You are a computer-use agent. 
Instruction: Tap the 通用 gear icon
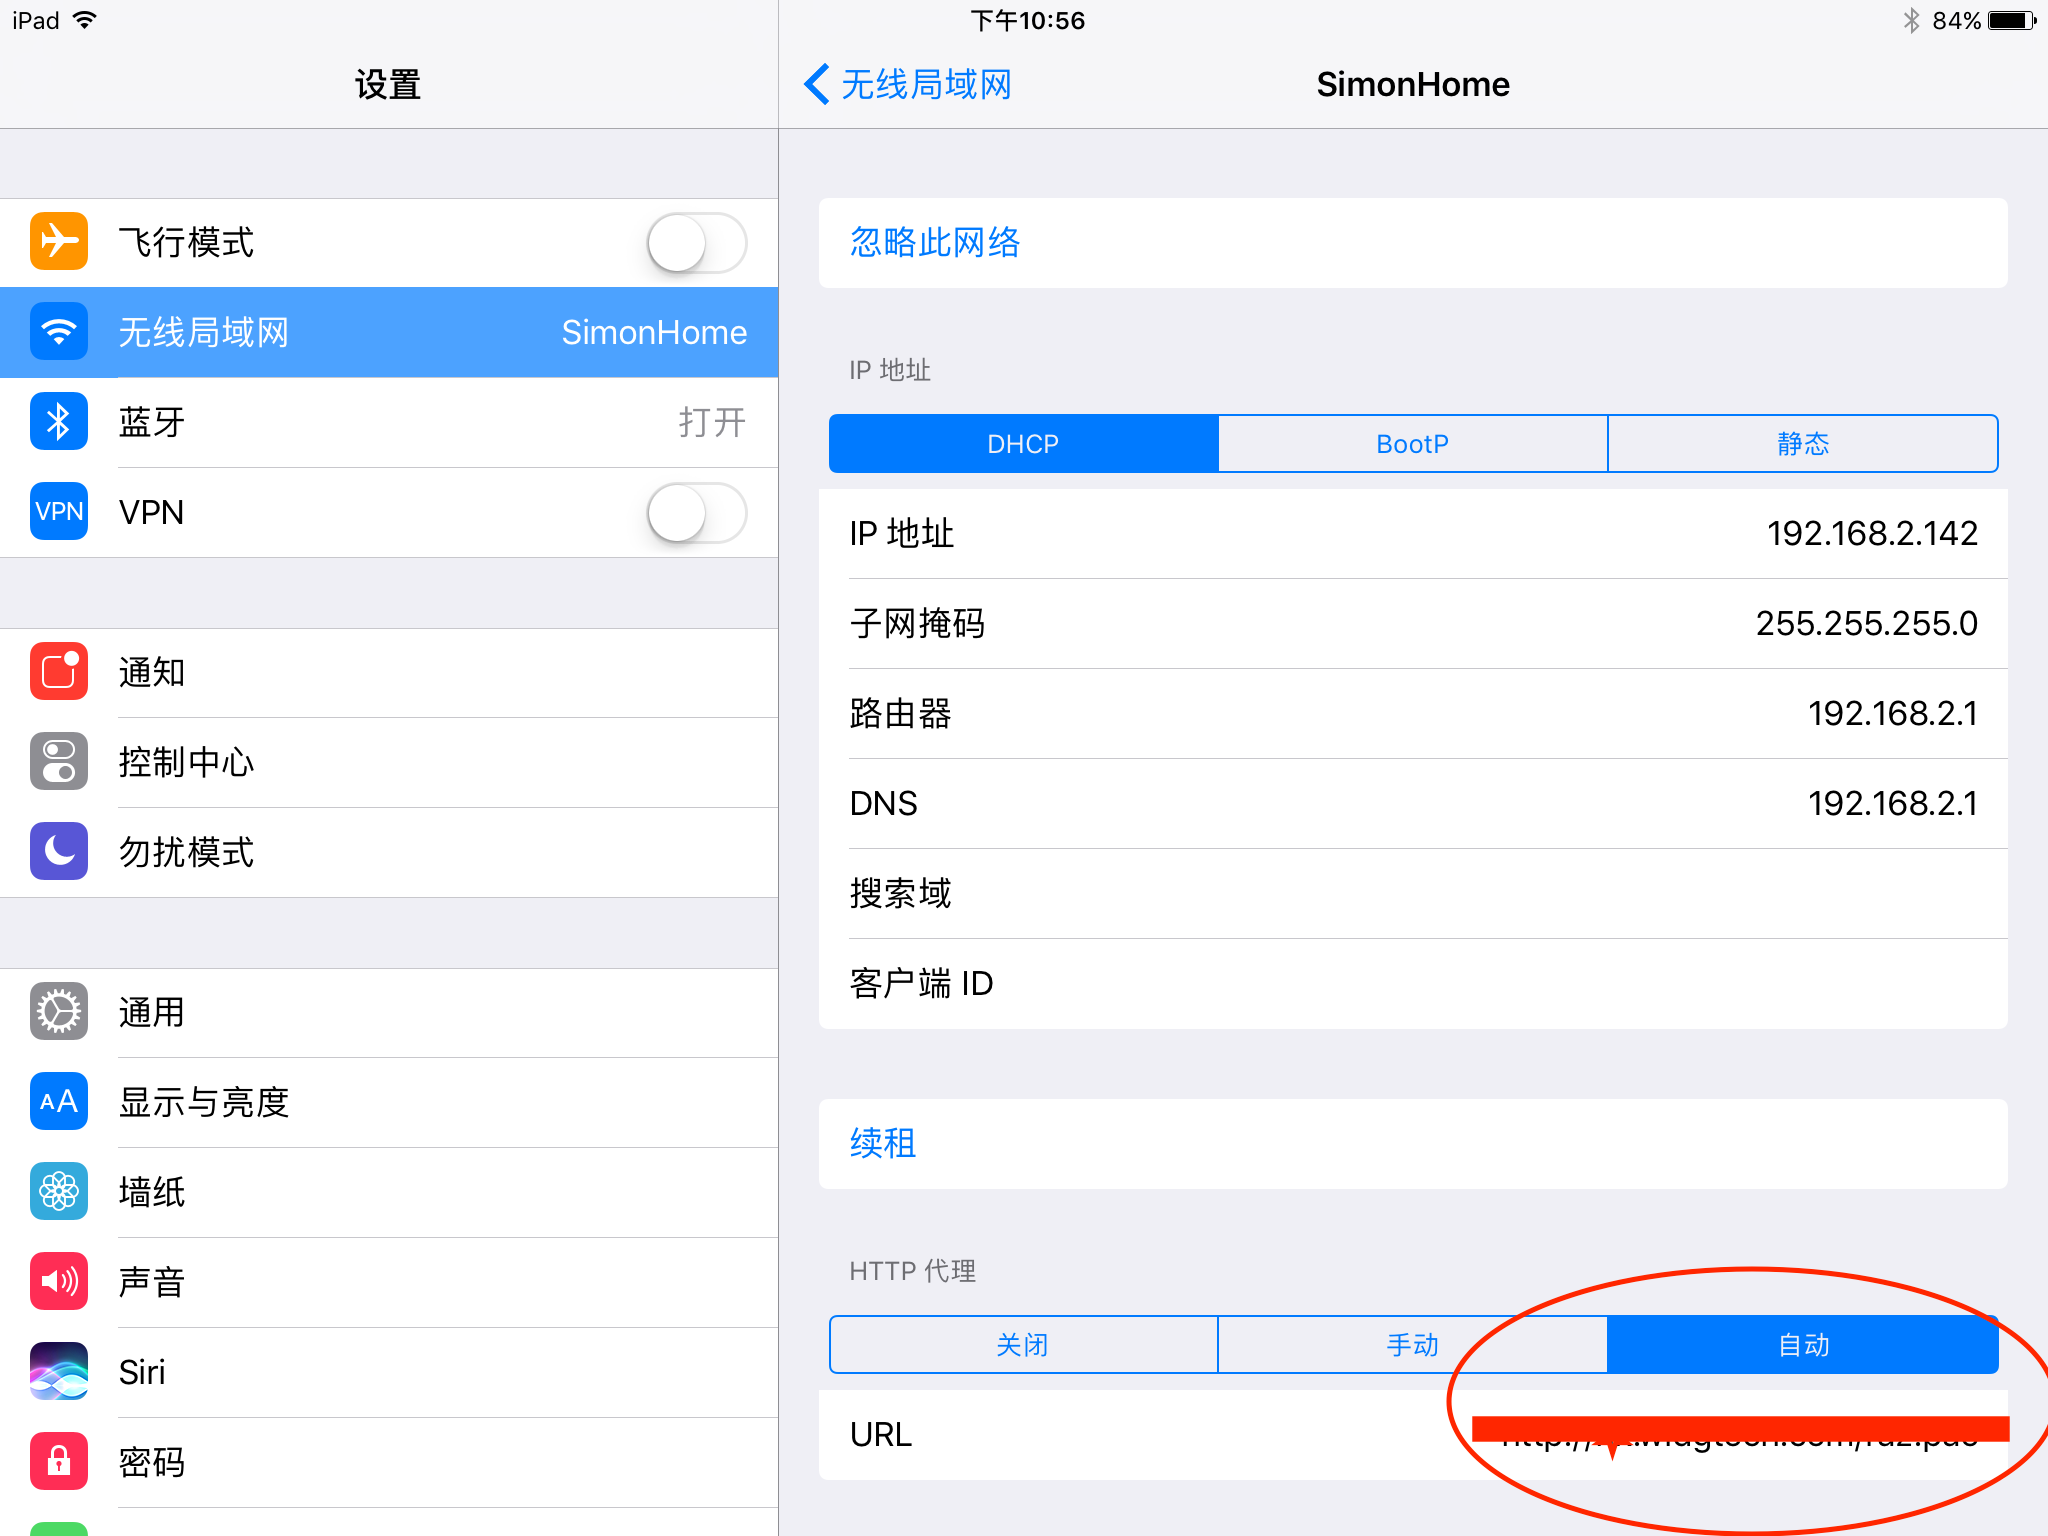(x=59, y=1012)
